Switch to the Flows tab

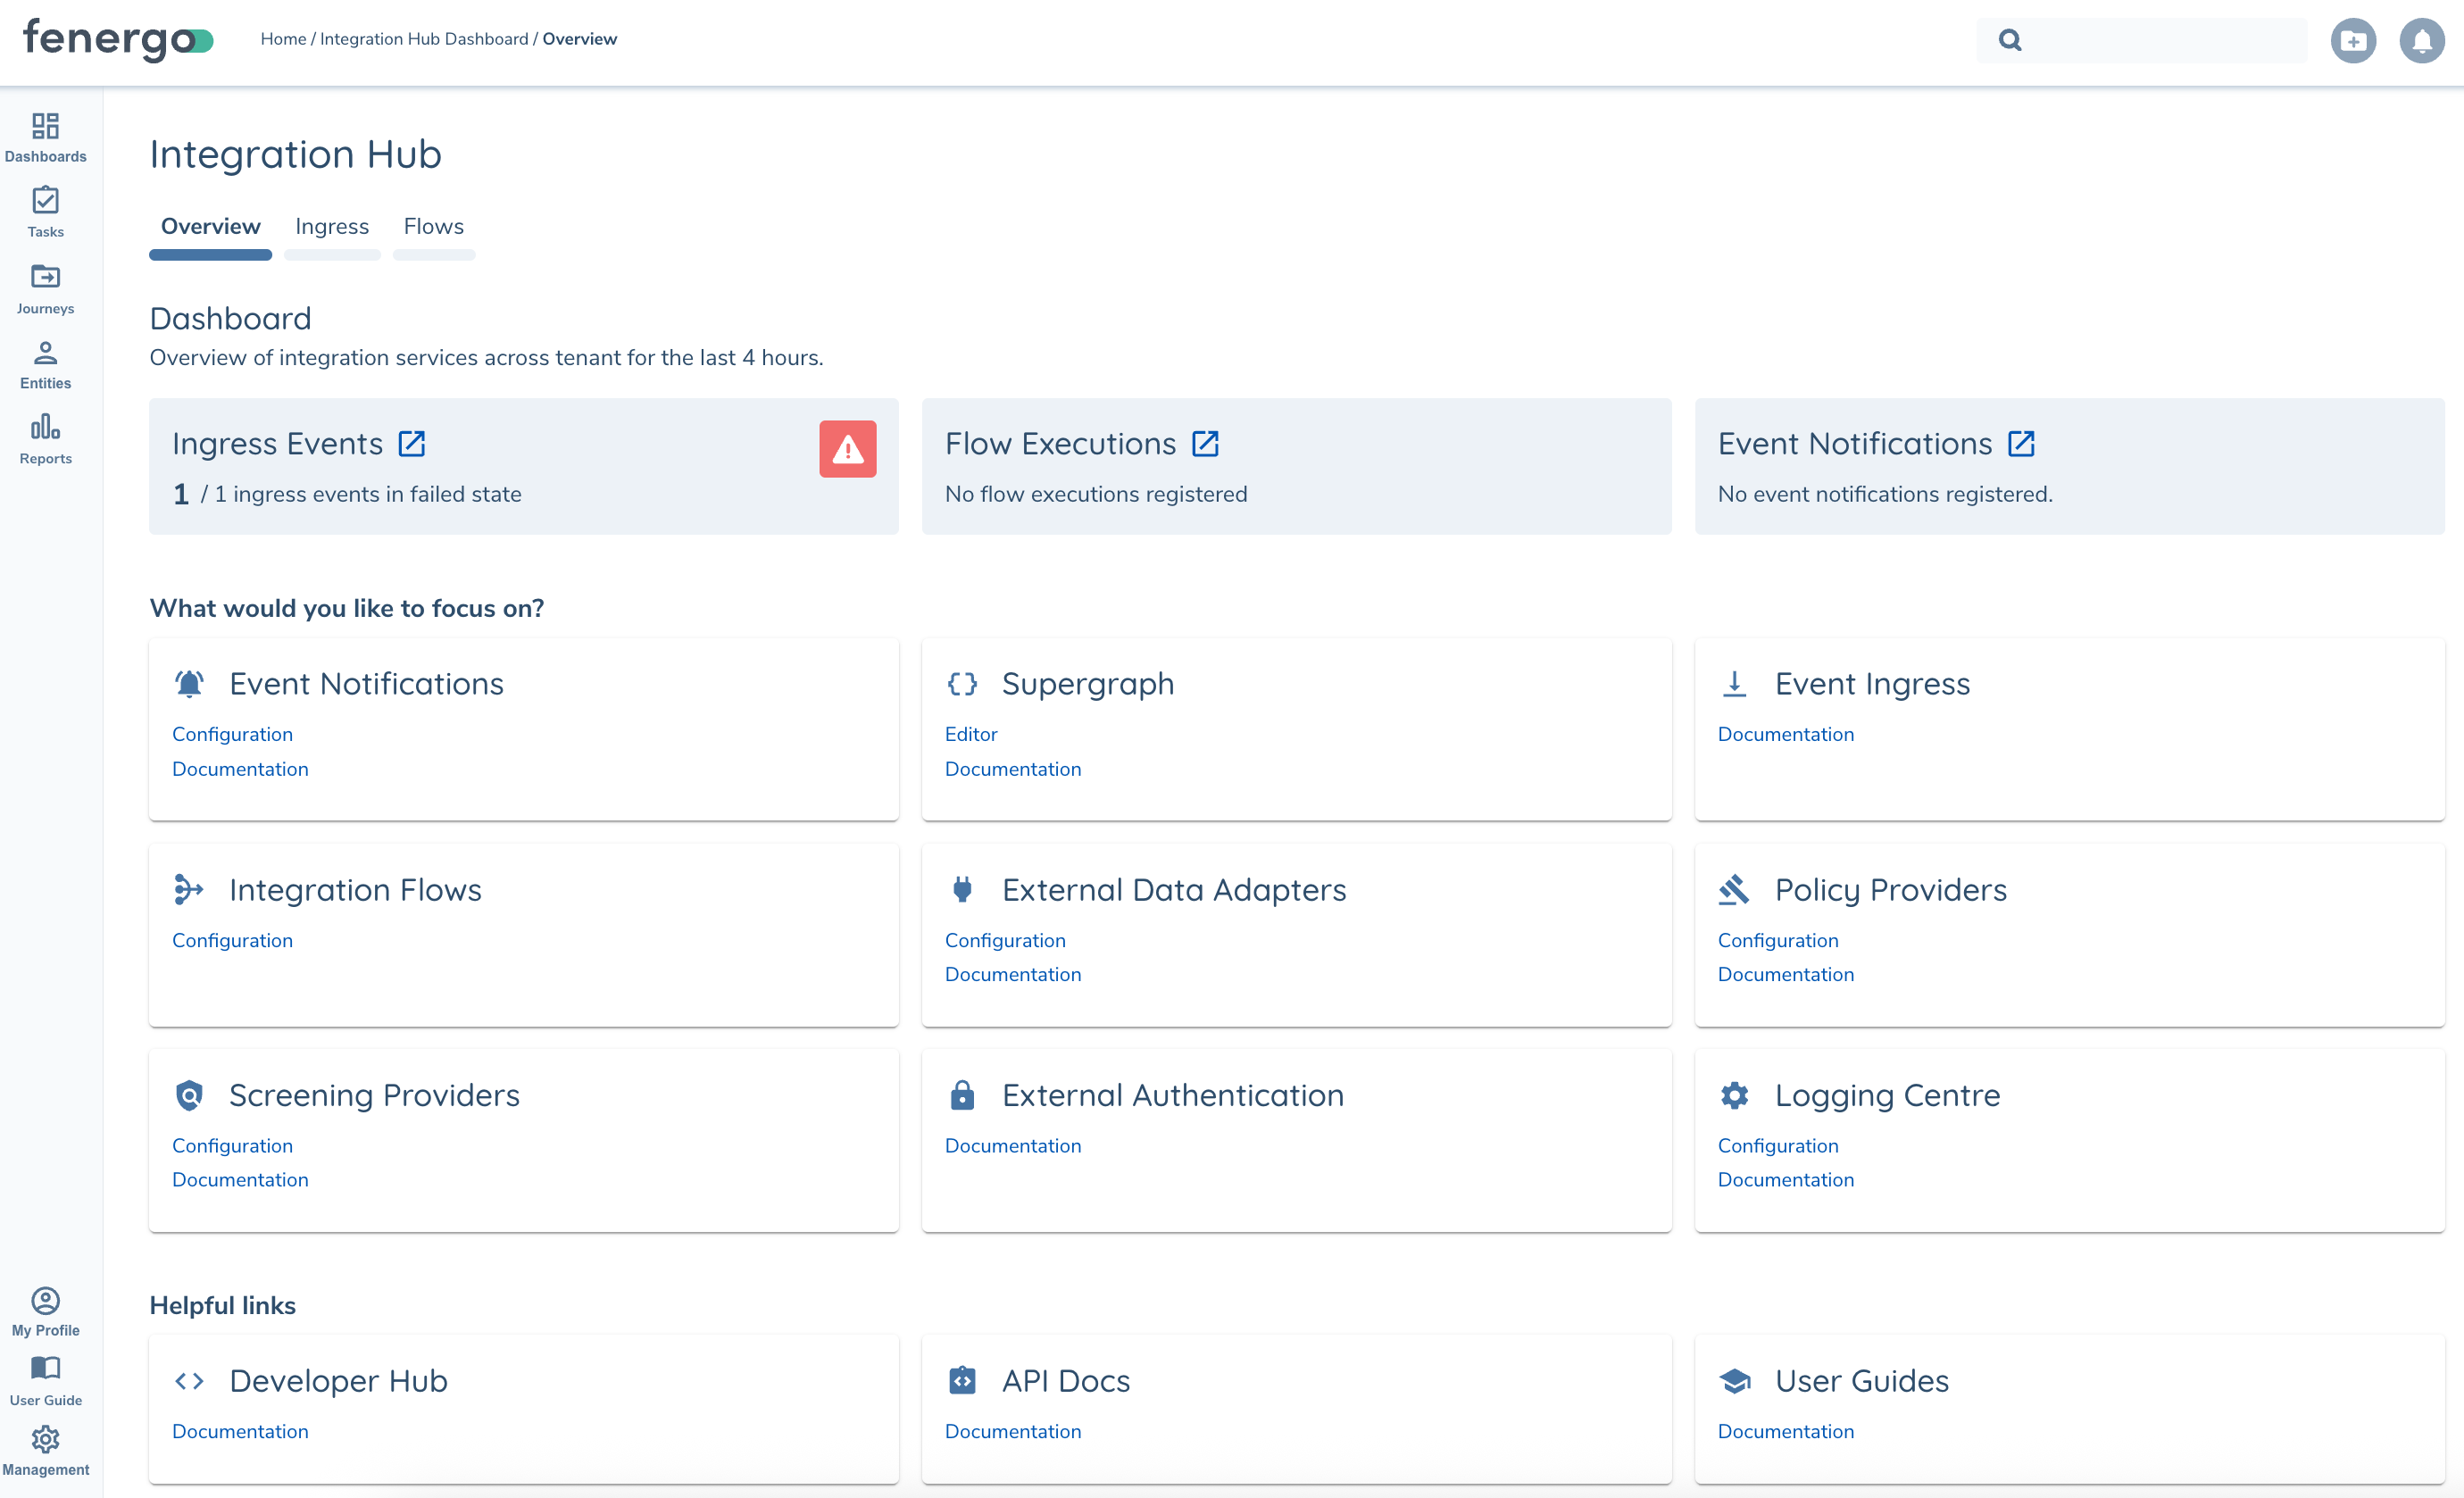pyautogui.click(x=433, y=227)
